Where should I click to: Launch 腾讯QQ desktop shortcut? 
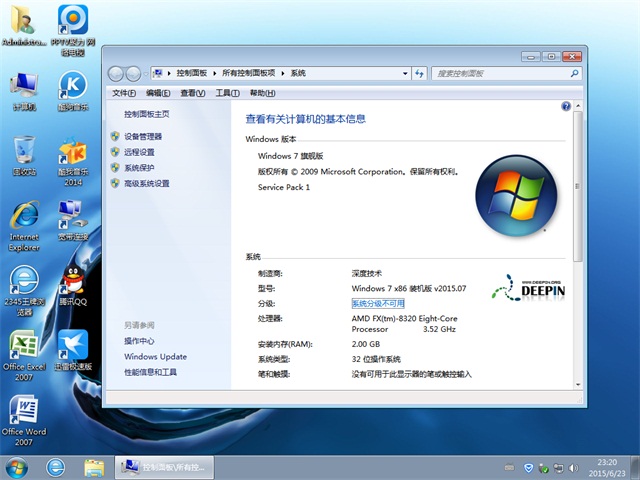[x=73, y=285]
